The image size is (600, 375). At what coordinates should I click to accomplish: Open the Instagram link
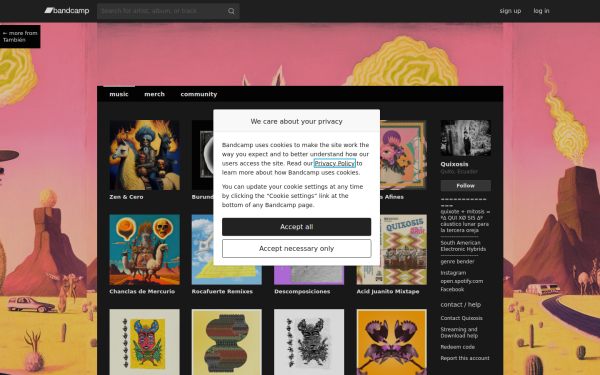tap(453, 273)
